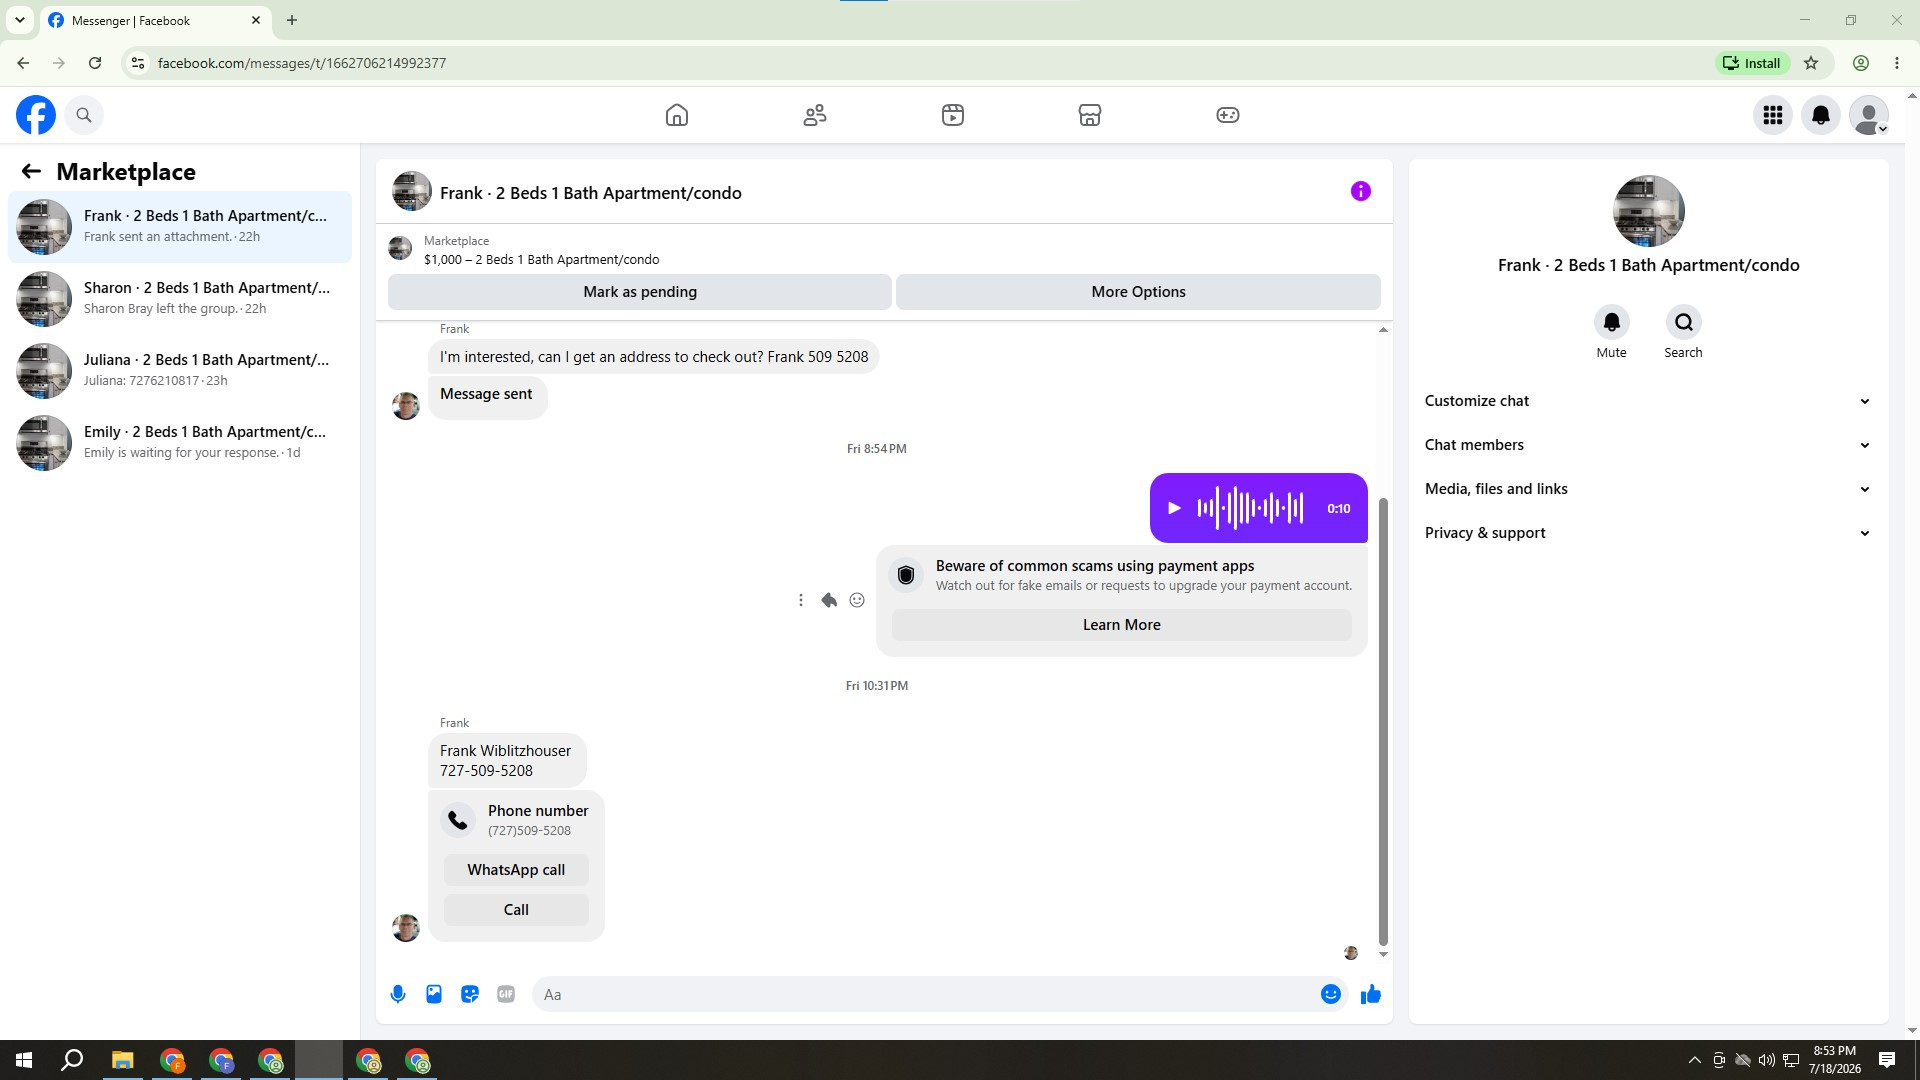The height and width of the screenshot is (1080, 1920).
Task: Open Frank's conversation in the chat list
Action: coord(180,227)
